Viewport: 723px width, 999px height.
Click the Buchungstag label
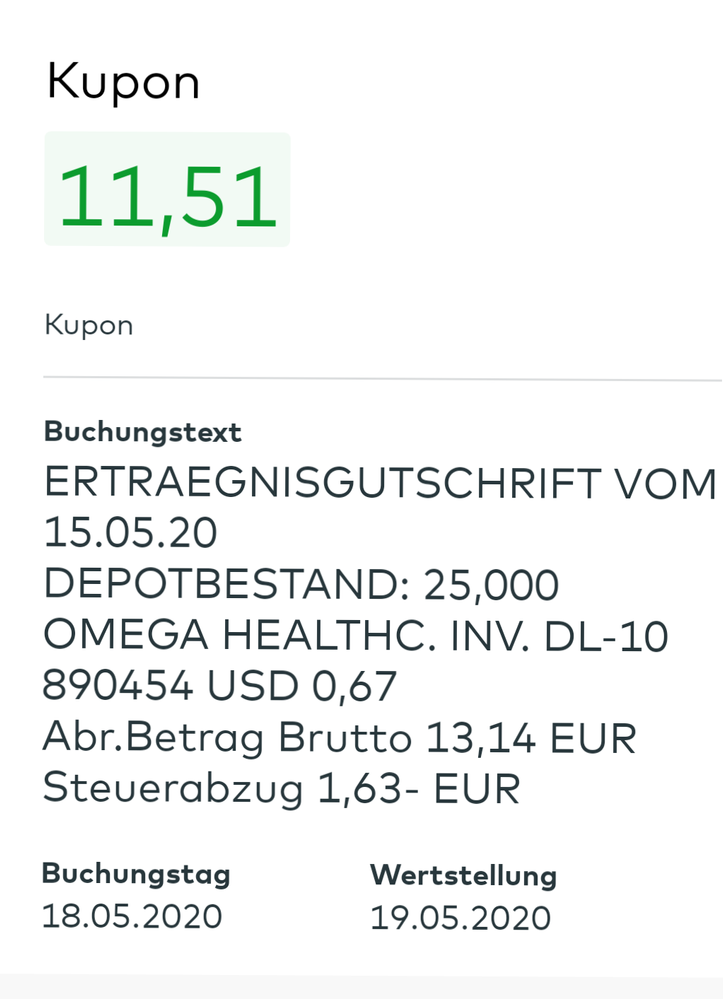click(136, 874)
